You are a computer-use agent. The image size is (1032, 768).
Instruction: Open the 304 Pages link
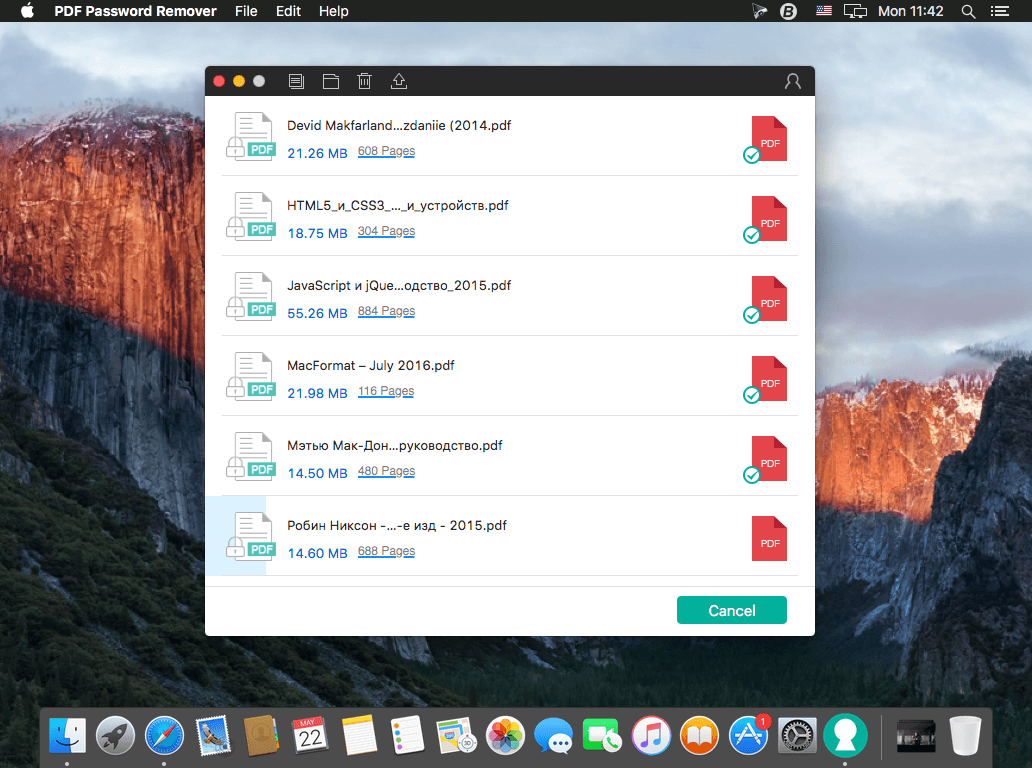[x=386, y=231]
